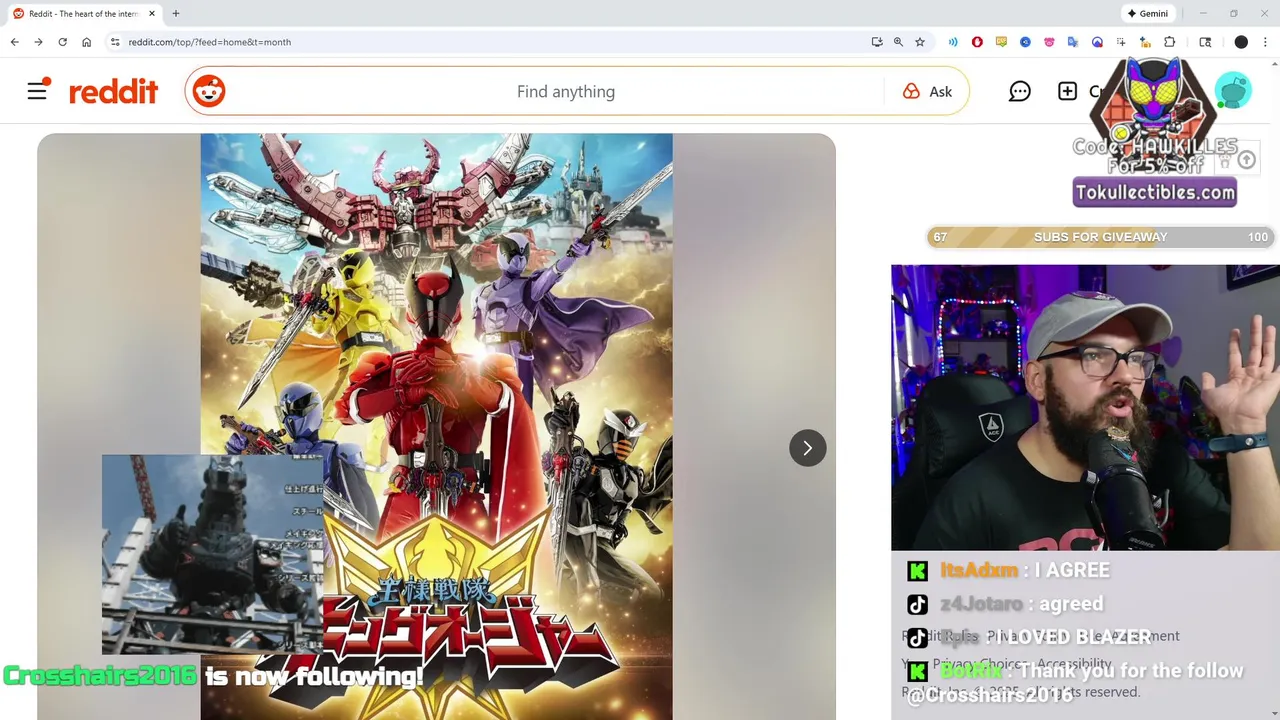Click the yellow coupon extension icon
Screen dimensions: 1280x720
[1001, 42]
